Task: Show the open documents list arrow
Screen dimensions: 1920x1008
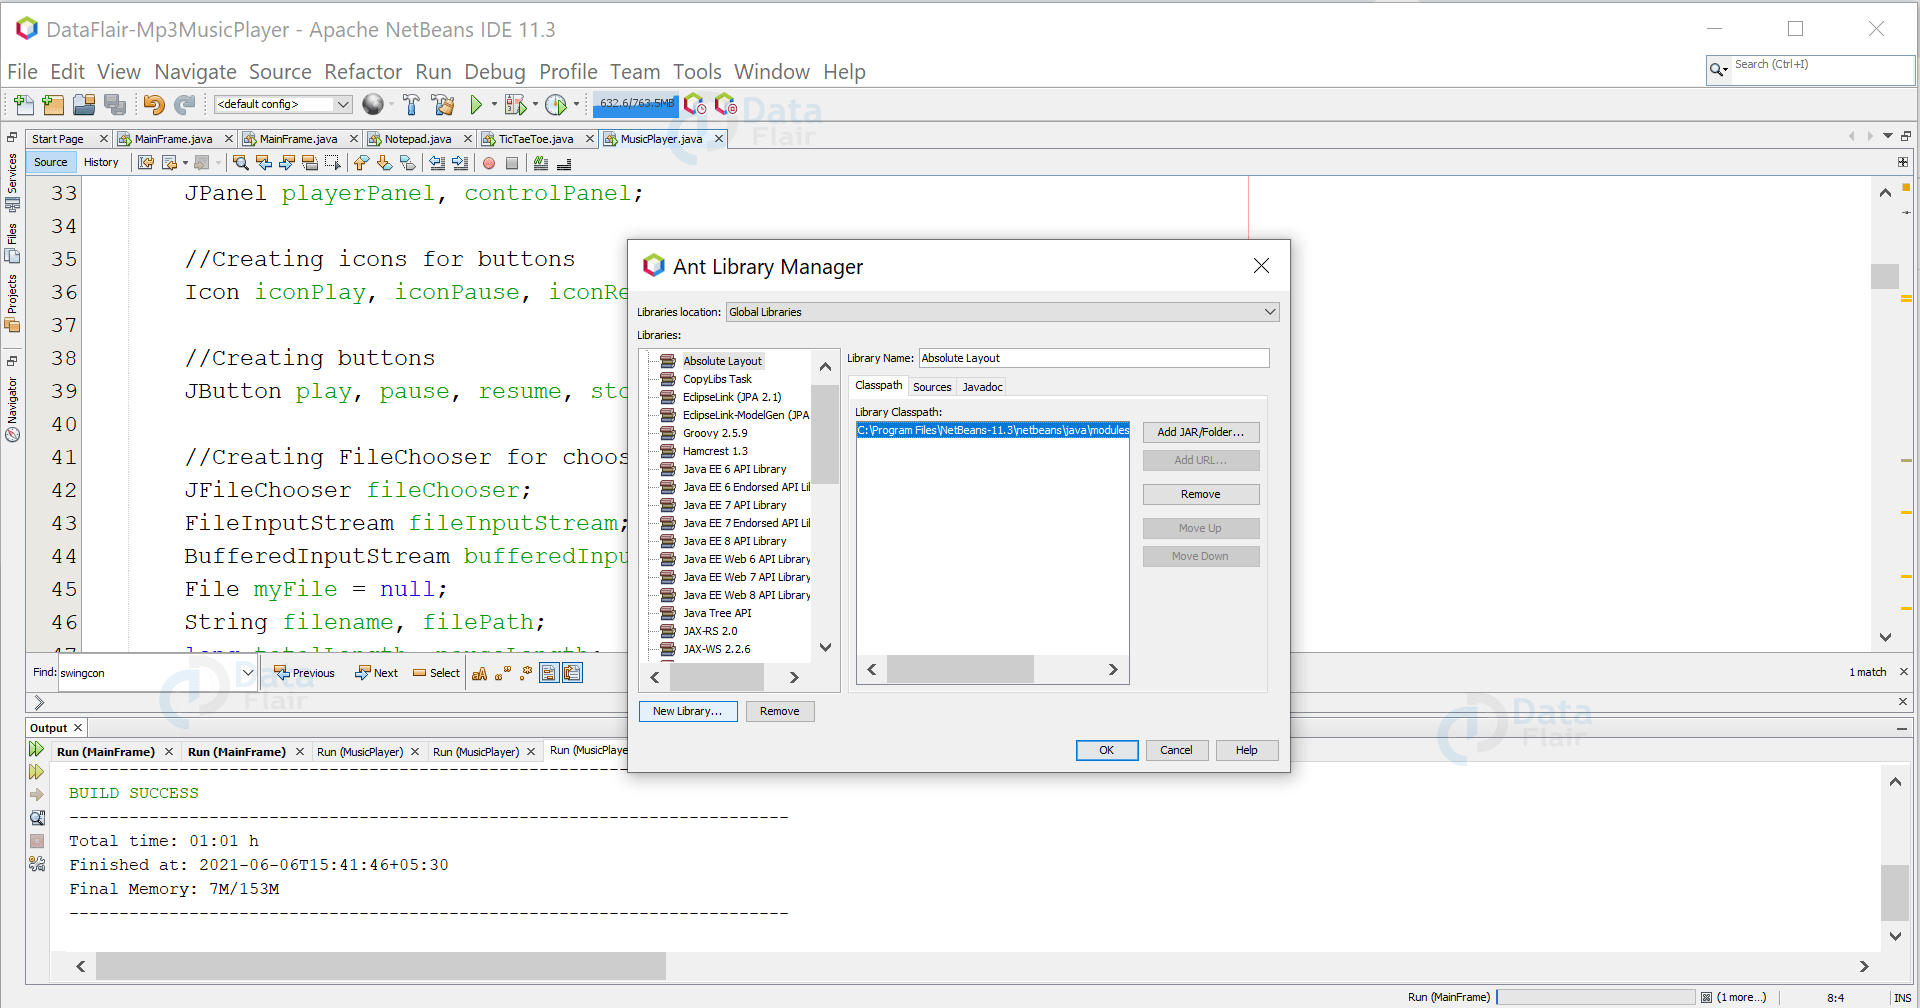Action: 1888,136
